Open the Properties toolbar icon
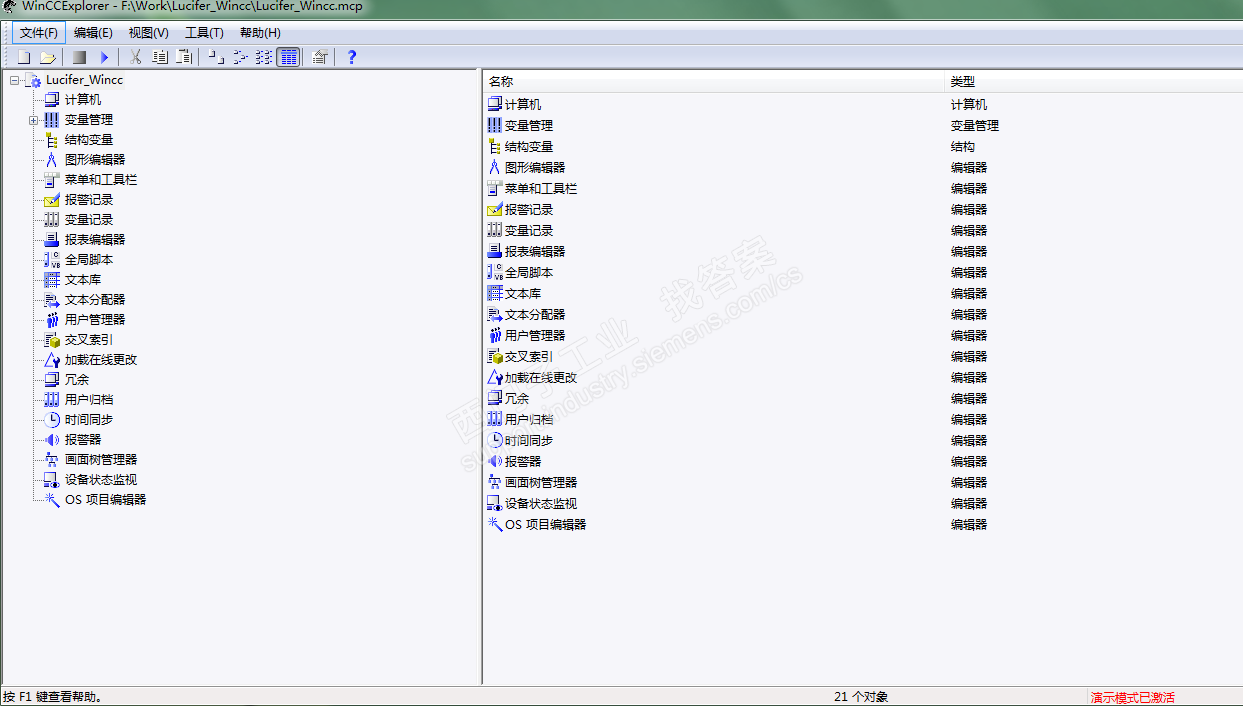 [x=319, y=57]
